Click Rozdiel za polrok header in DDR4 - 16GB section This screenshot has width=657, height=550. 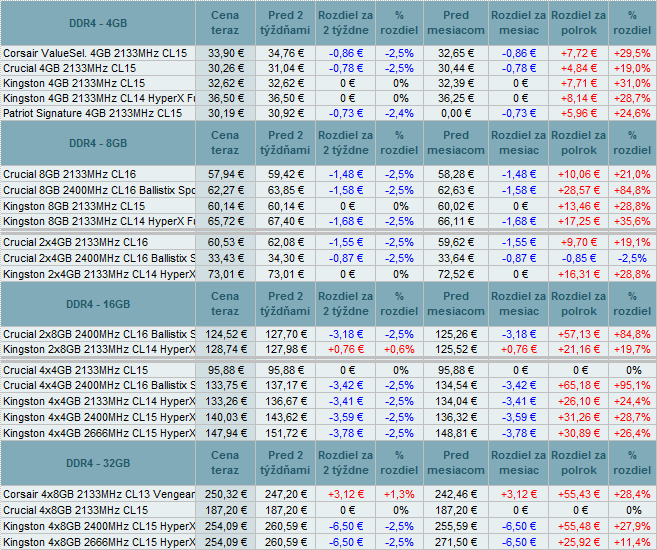tap(579, 304)
